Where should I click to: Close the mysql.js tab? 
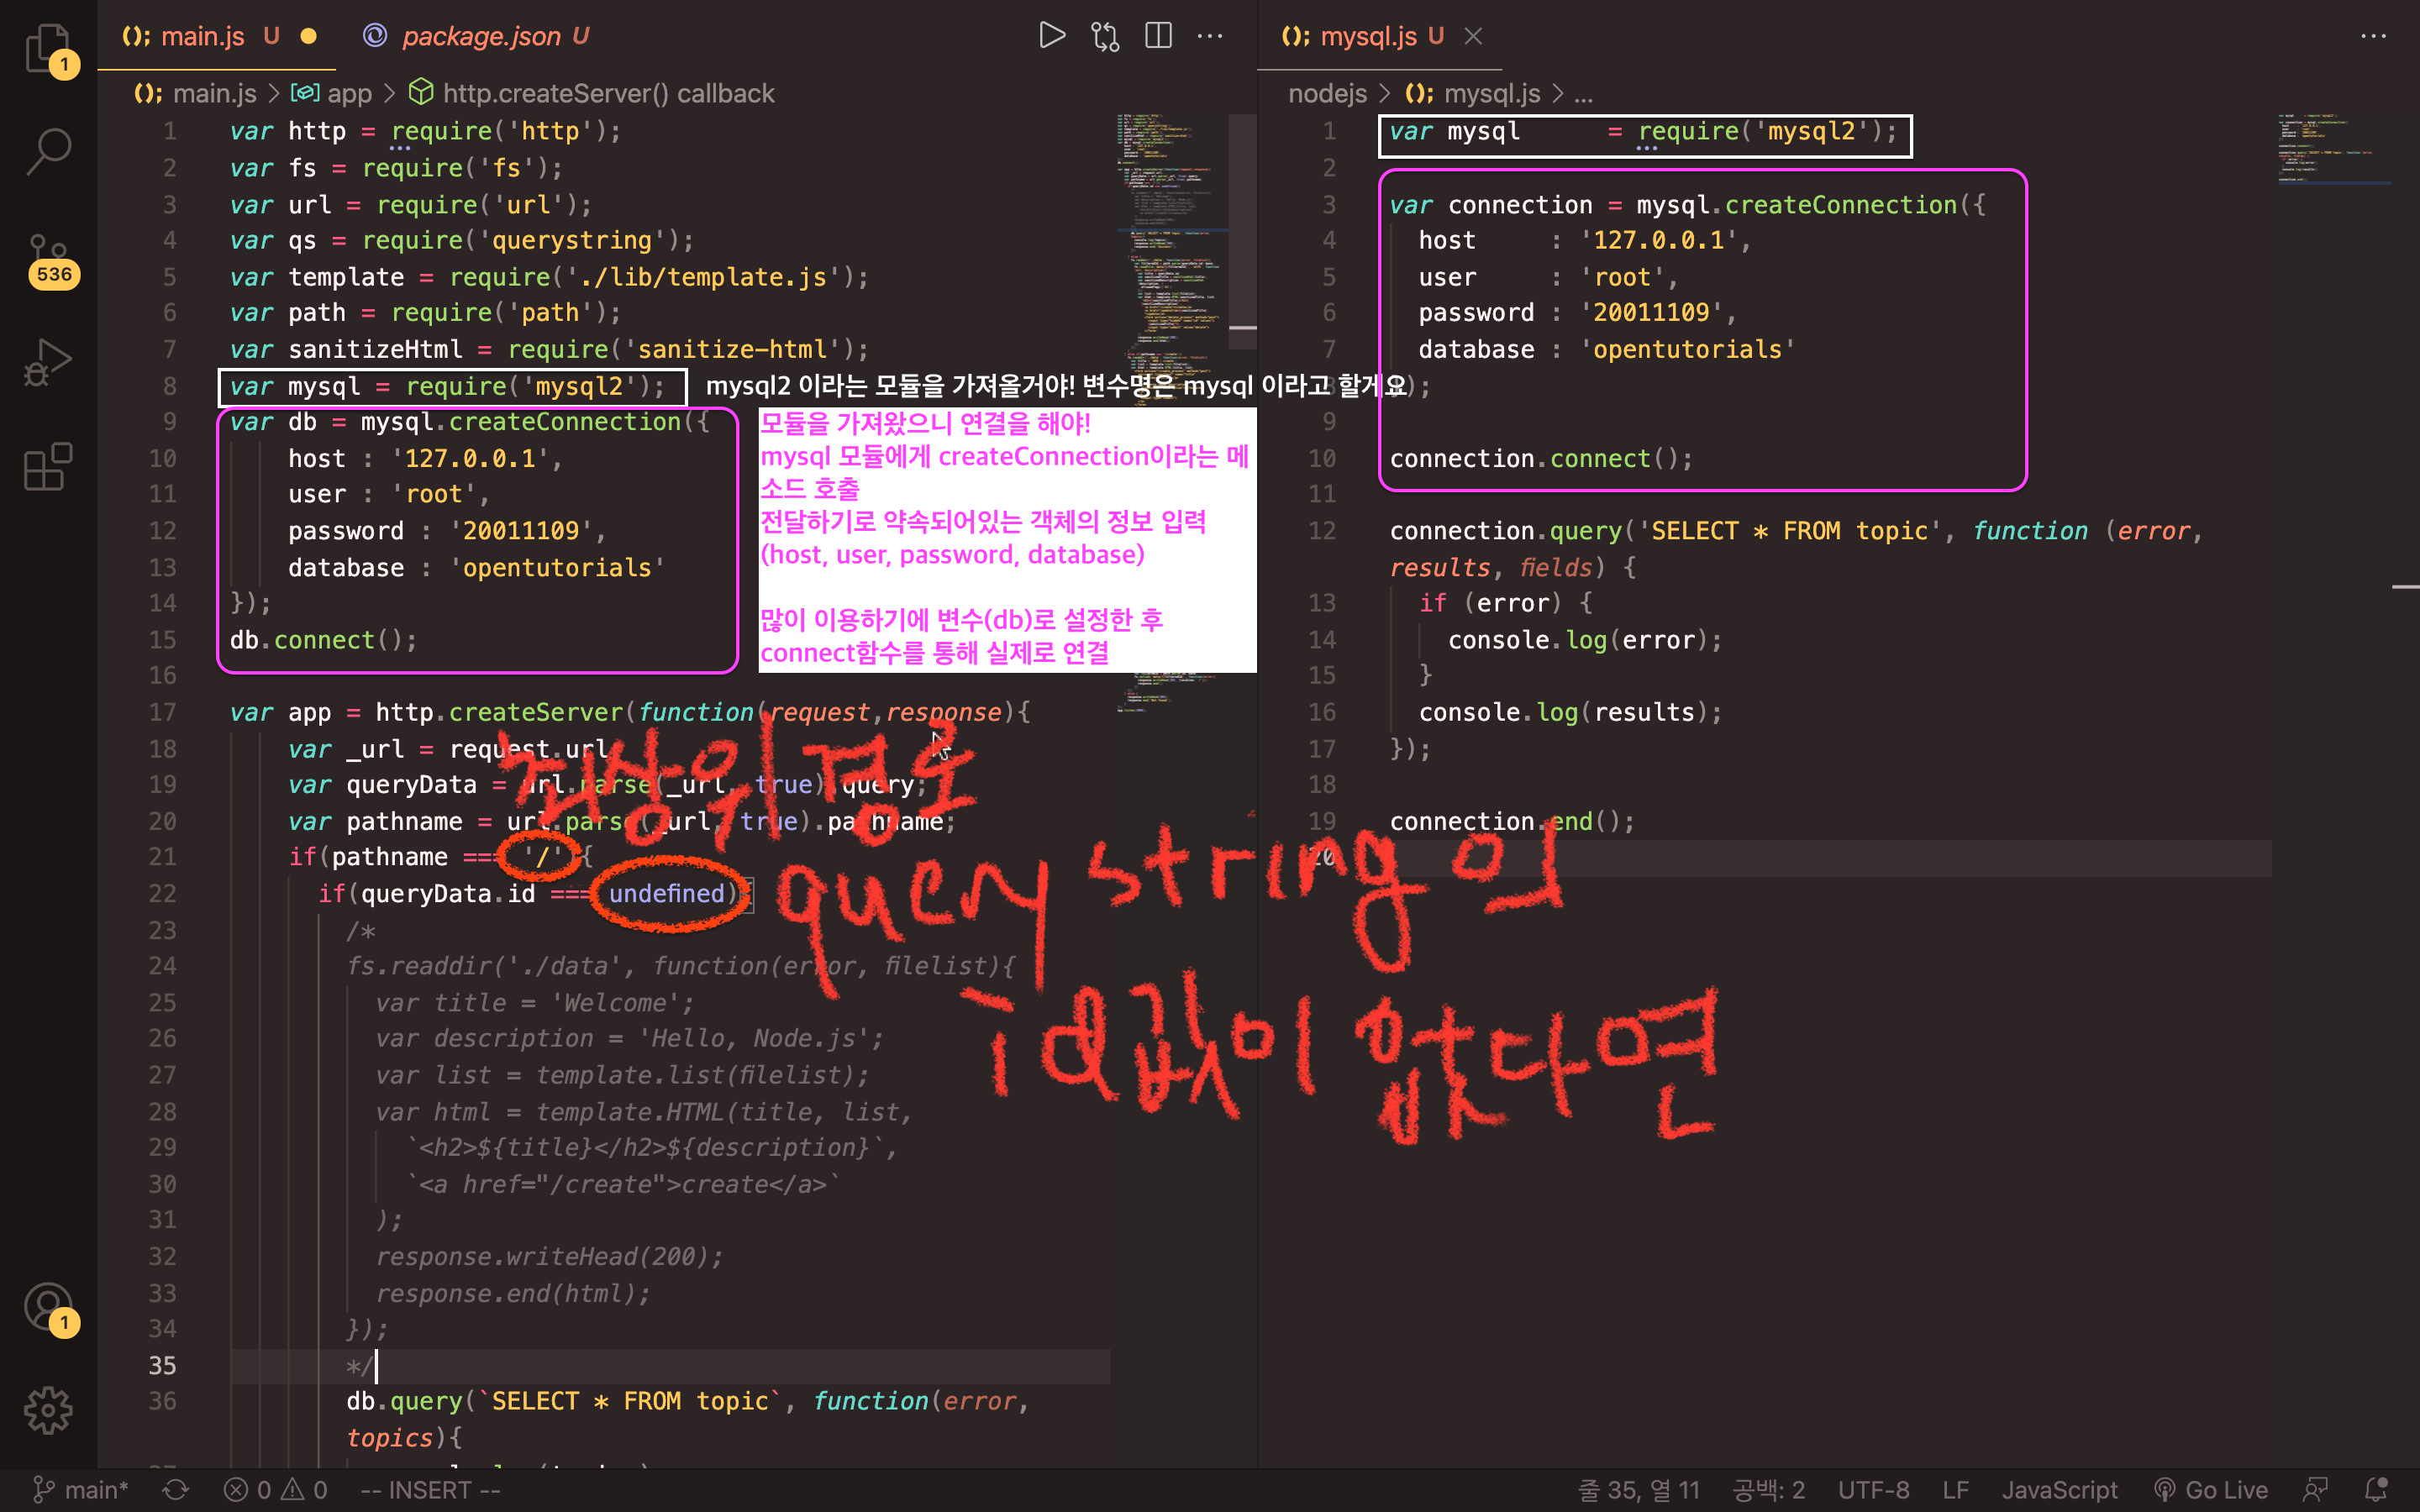pyautogui.click(x=1473, y=36)
